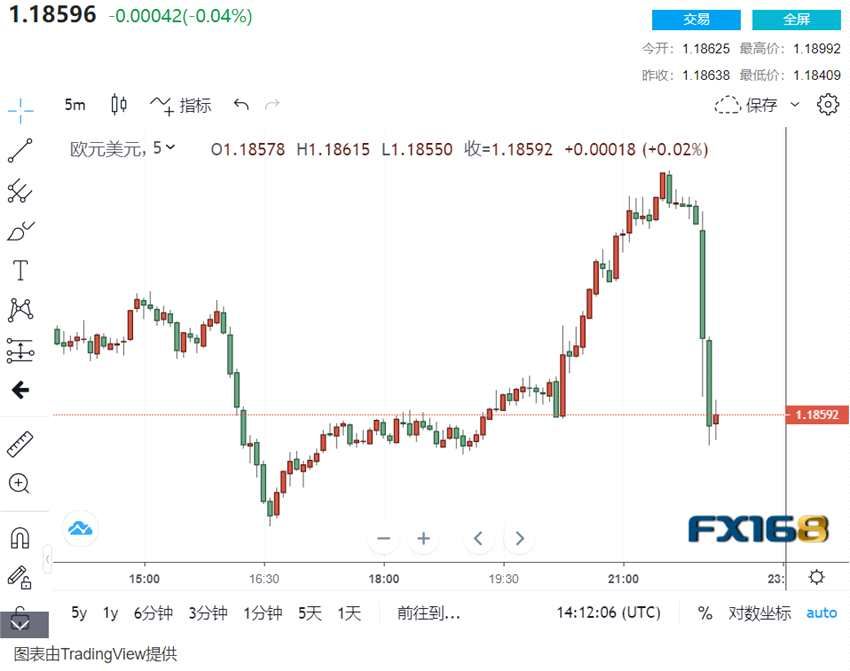Click the candlestick chart style icon

point(119,104)
